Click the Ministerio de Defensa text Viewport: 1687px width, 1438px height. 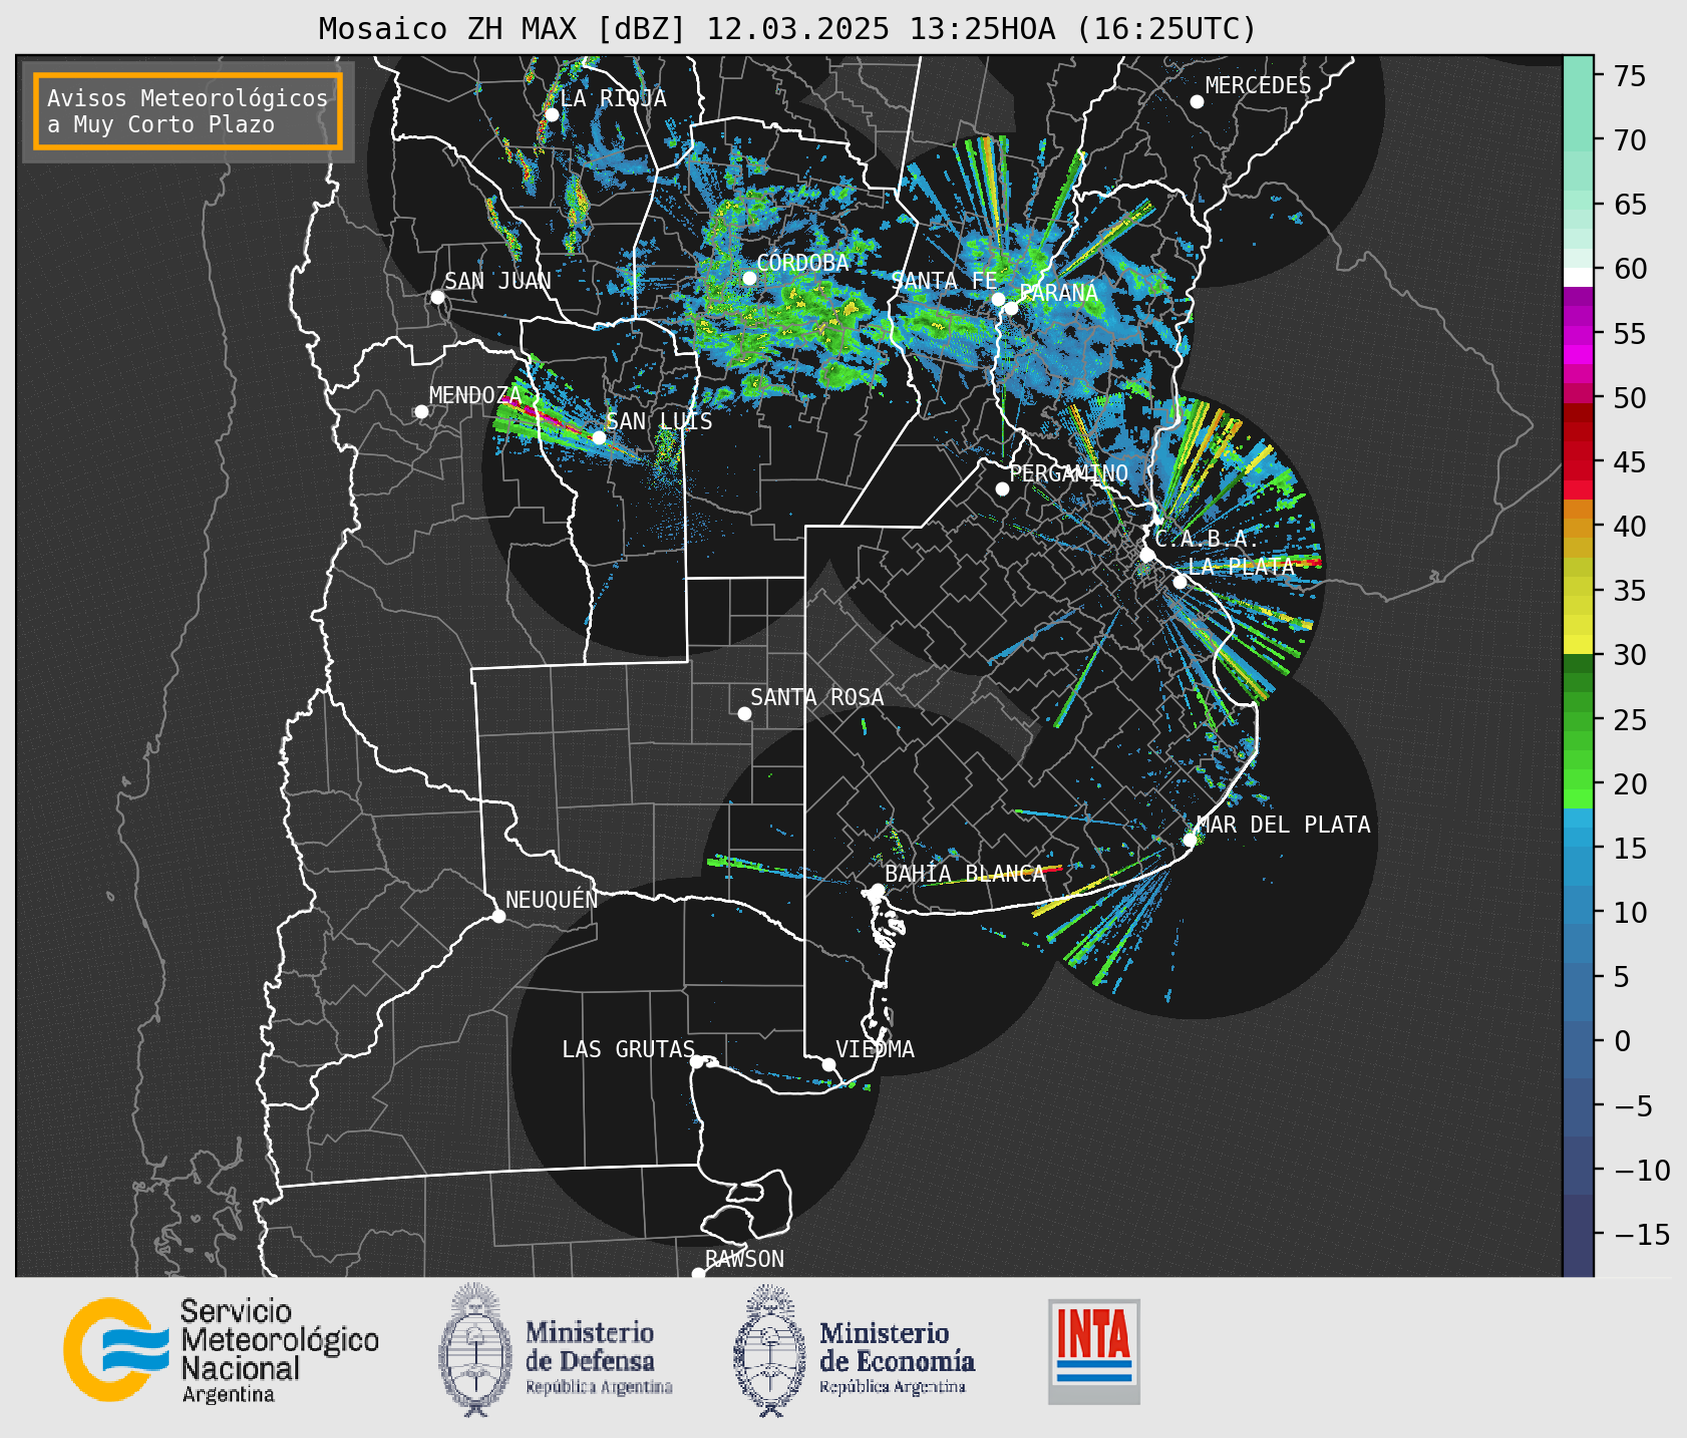click(x=599, y=1358)
